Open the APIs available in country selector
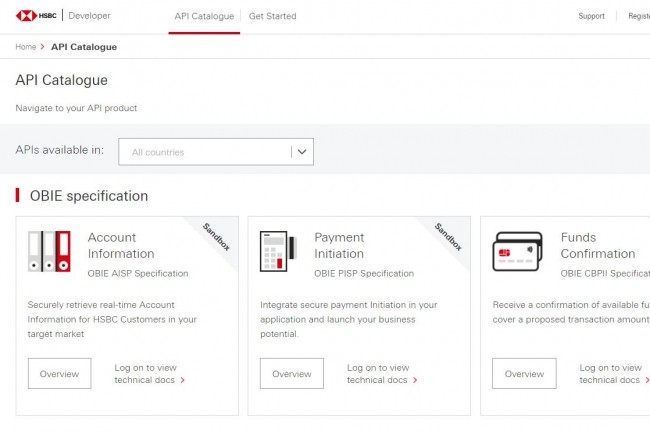 [216, 152]
